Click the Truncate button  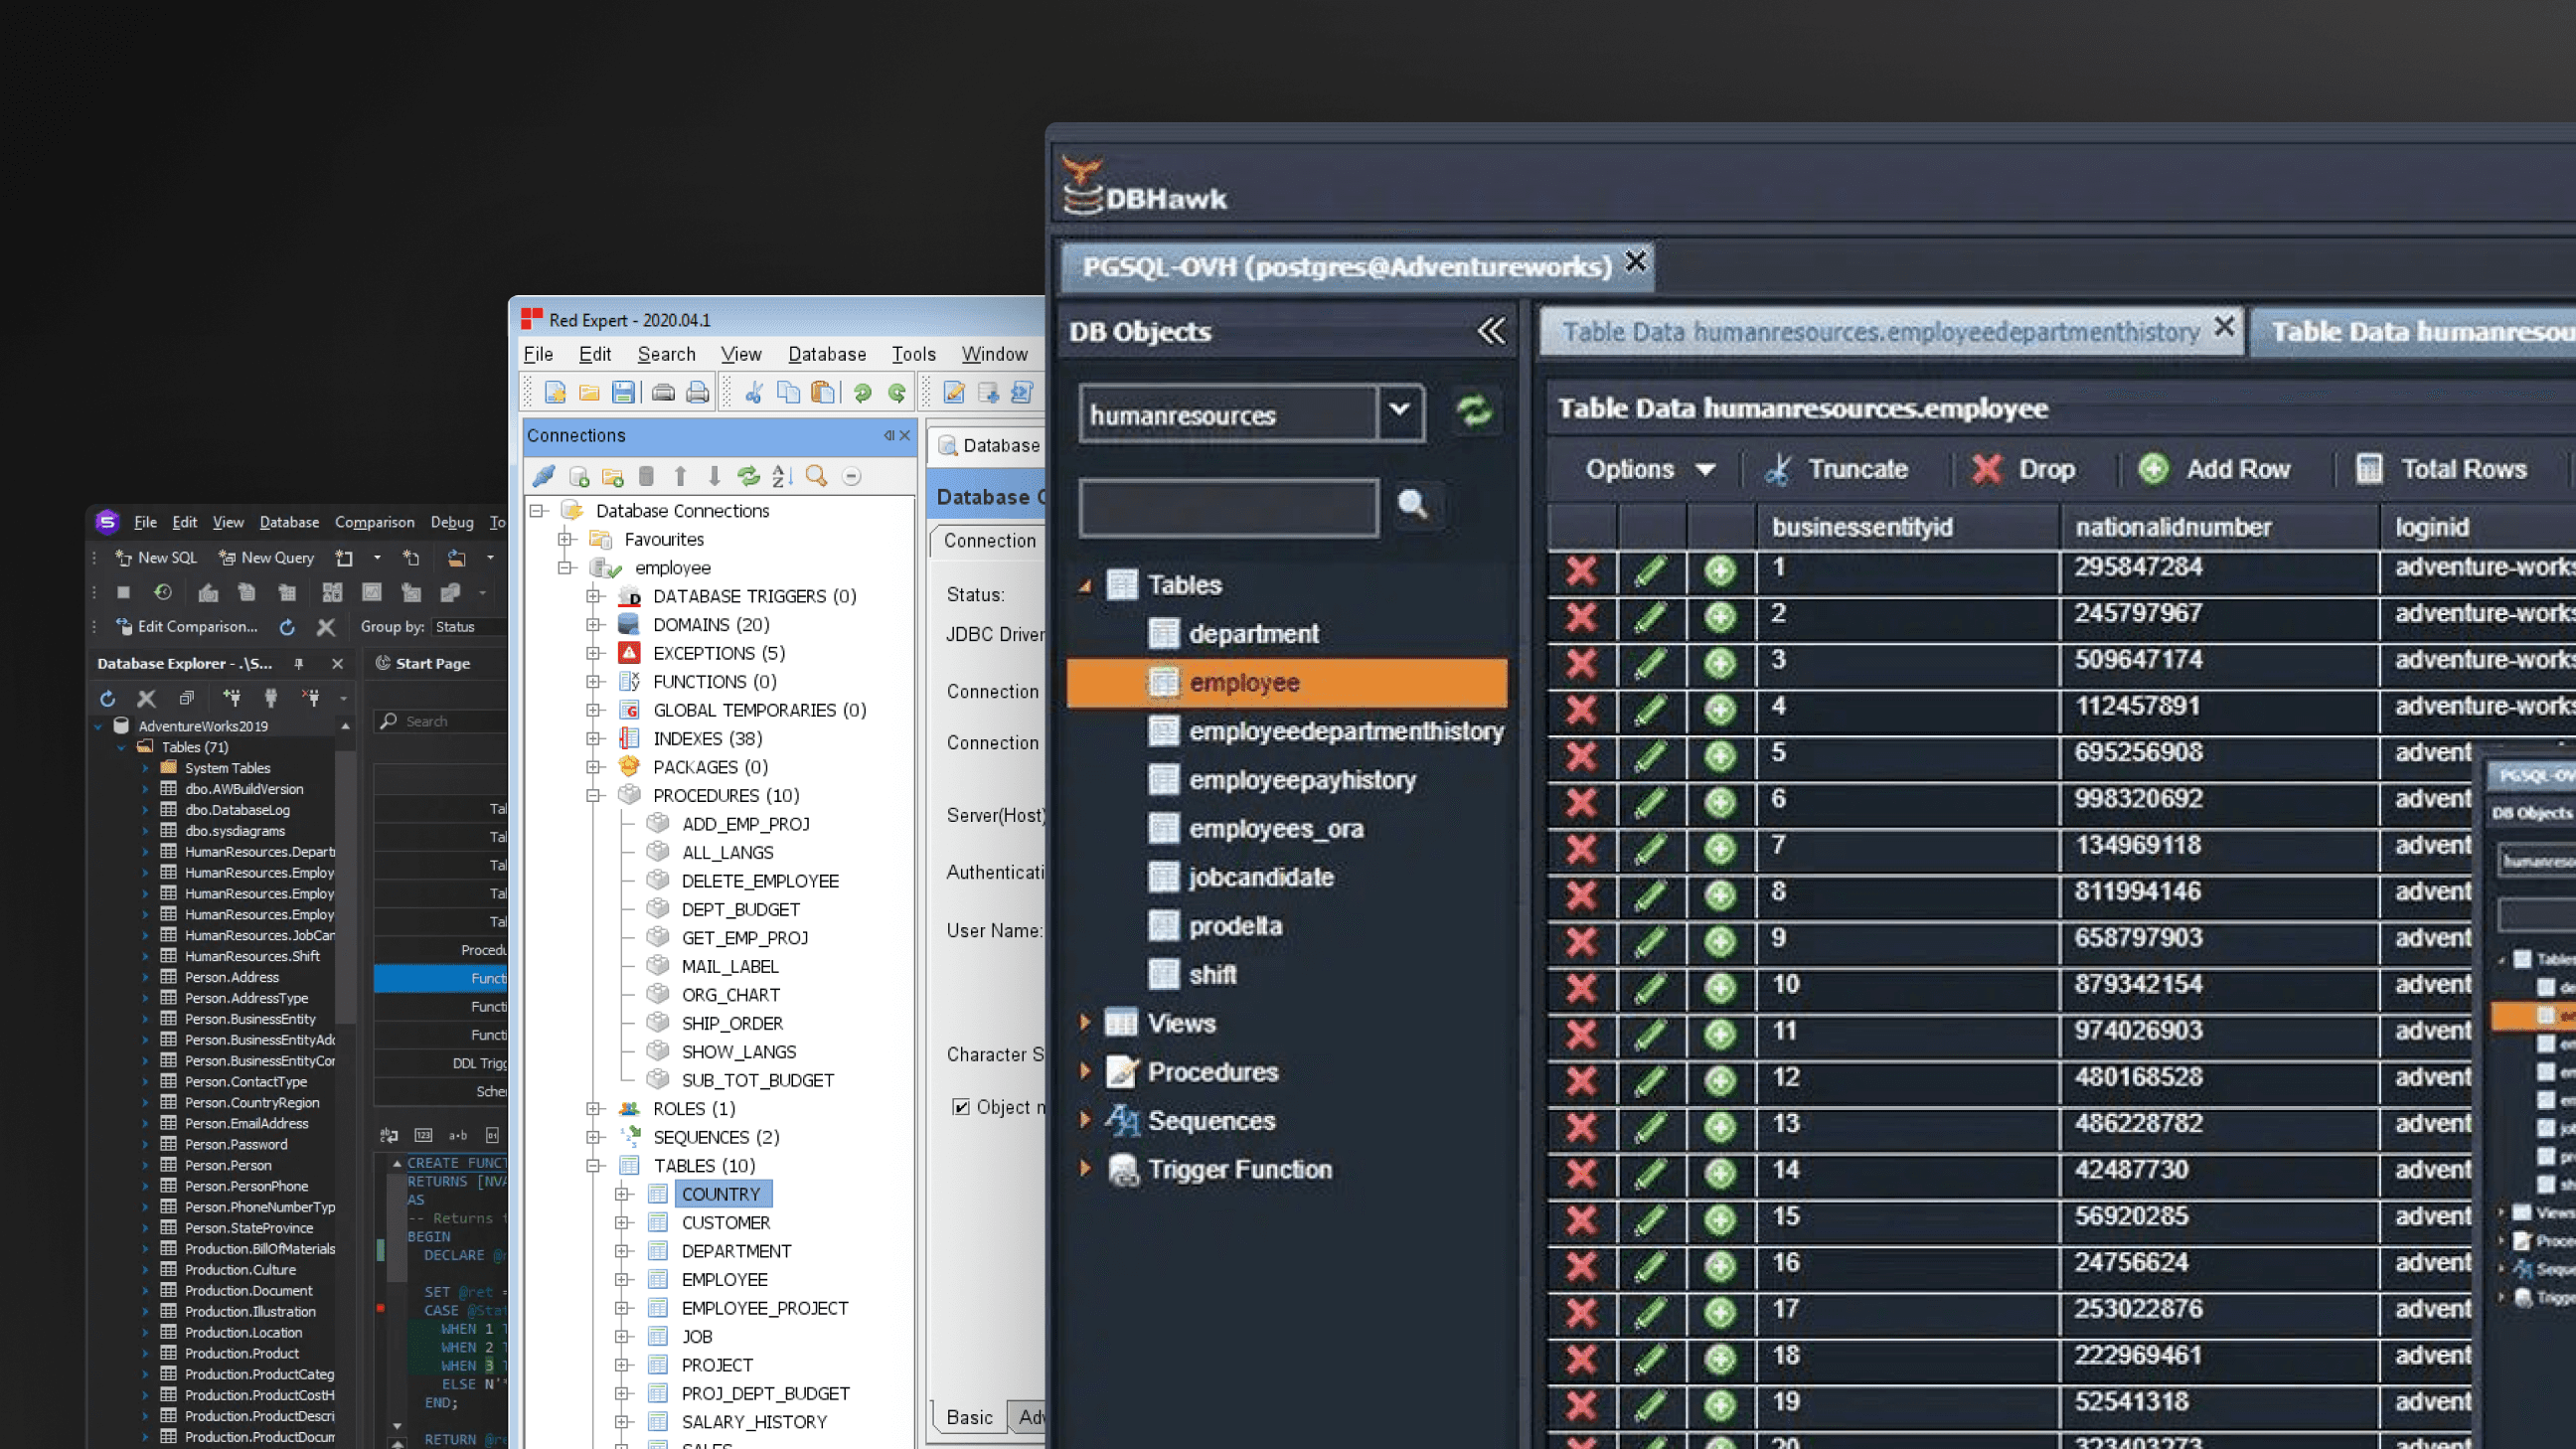click(x=1838, y=469)
